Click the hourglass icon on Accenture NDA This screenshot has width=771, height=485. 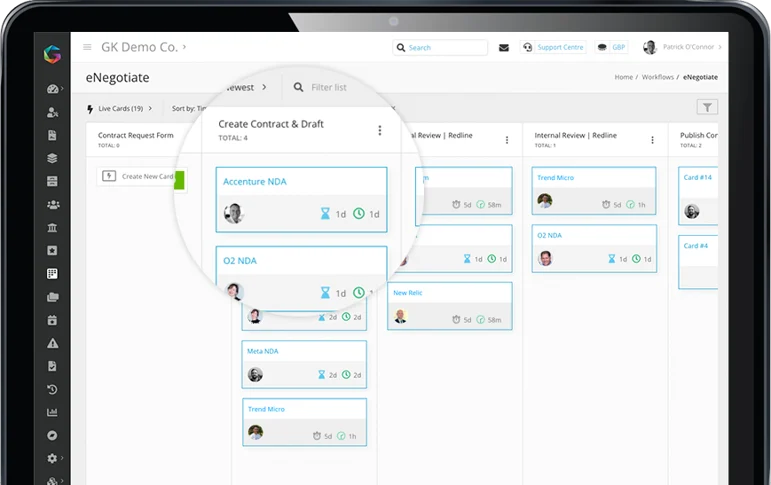(325, 213)
